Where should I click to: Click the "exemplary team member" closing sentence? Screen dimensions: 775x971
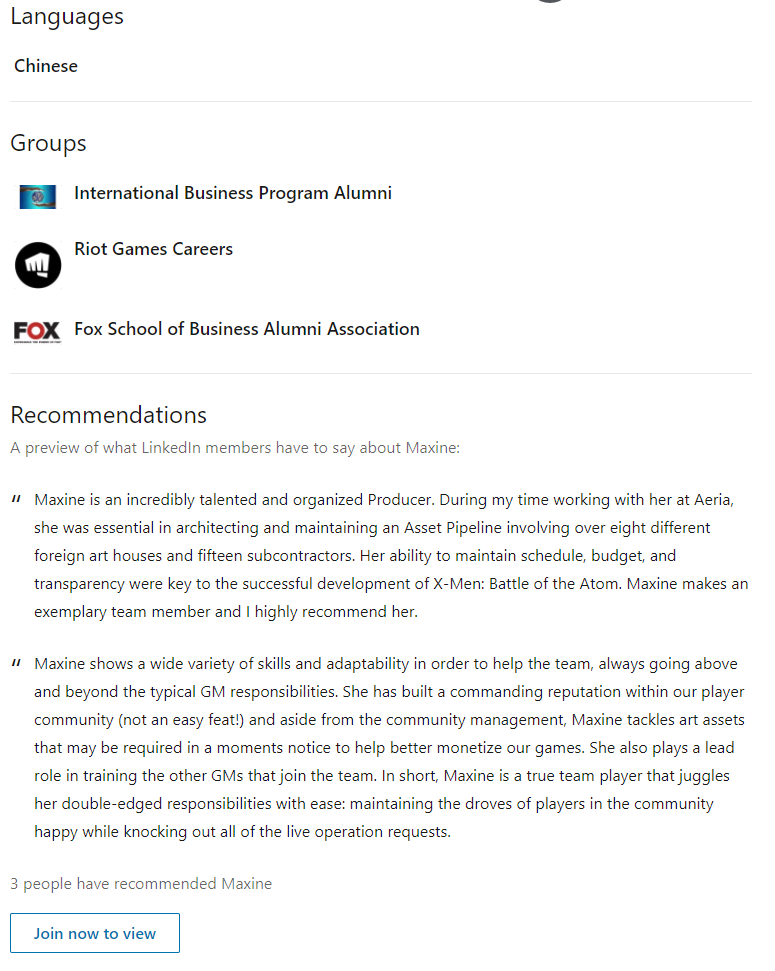pos(226,612)
